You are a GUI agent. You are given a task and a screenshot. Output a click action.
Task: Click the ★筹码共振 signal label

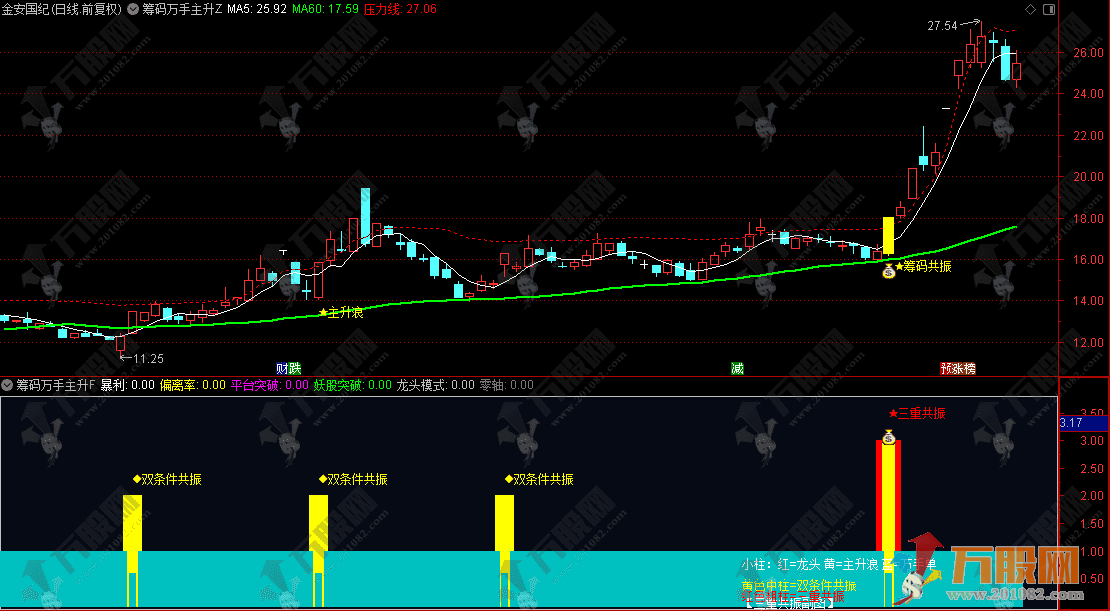click(x=923, y=266)
